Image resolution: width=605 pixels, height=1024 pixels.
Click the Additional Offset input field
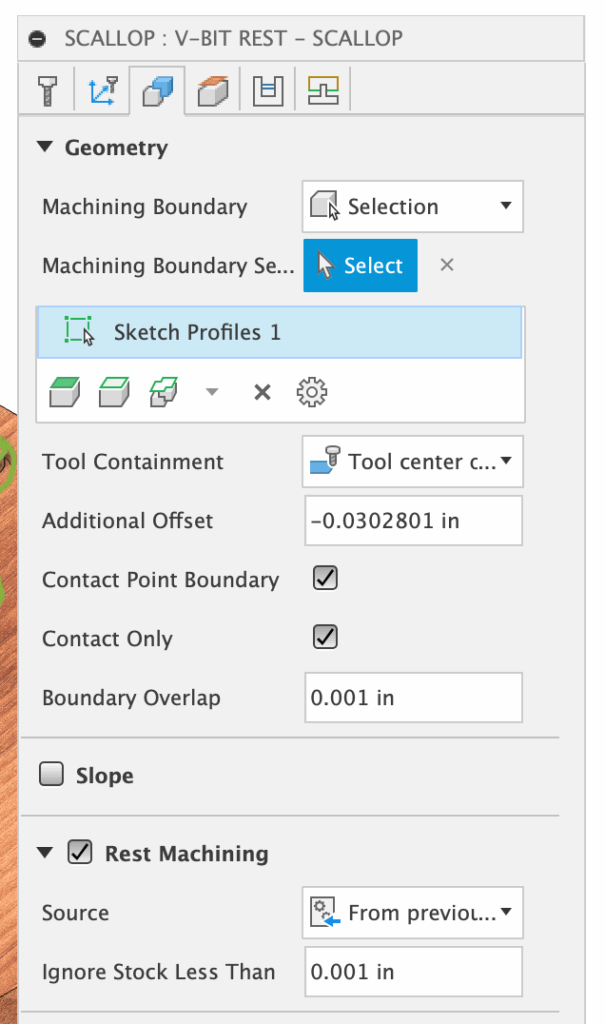[x=412, y=521]
